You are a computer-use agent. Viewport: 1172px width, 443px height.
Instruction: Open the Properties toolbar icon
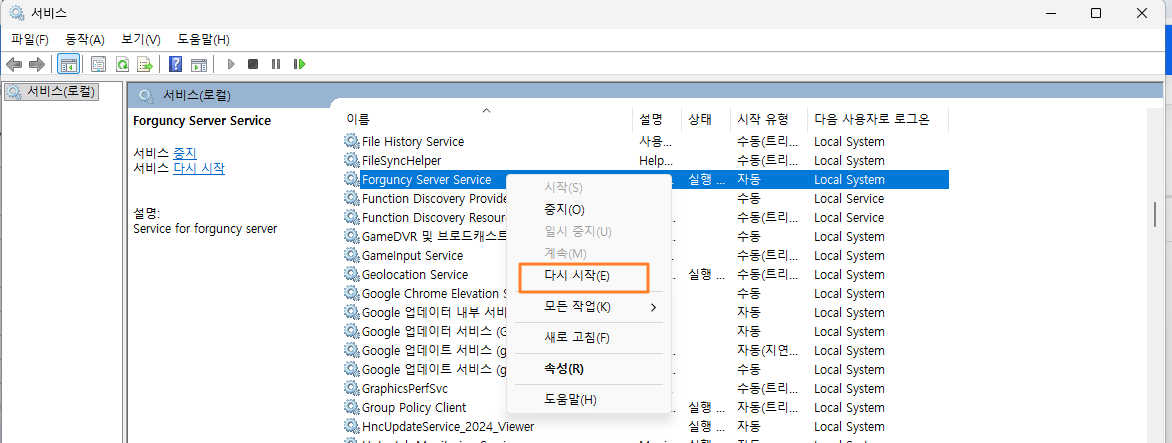pos(99,64)
